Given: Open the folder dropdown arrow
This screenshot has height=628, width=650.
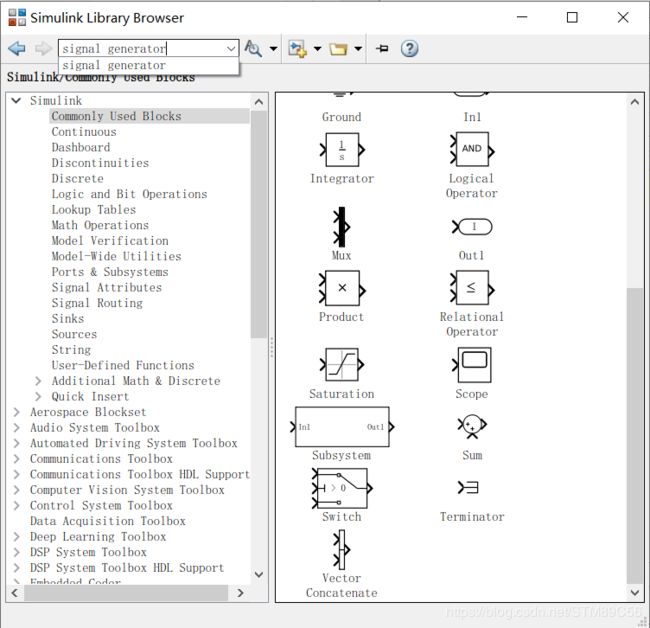Looking at the screenshot, I should (358, 48).
